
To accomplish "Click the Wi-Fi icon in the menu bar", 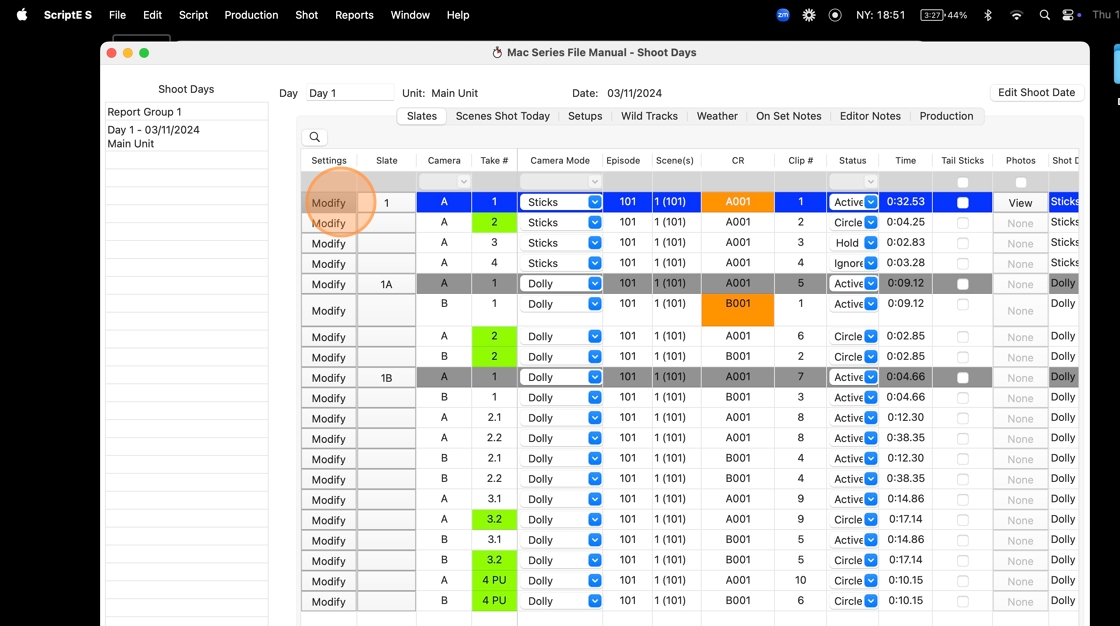I will coord(1016,15).
